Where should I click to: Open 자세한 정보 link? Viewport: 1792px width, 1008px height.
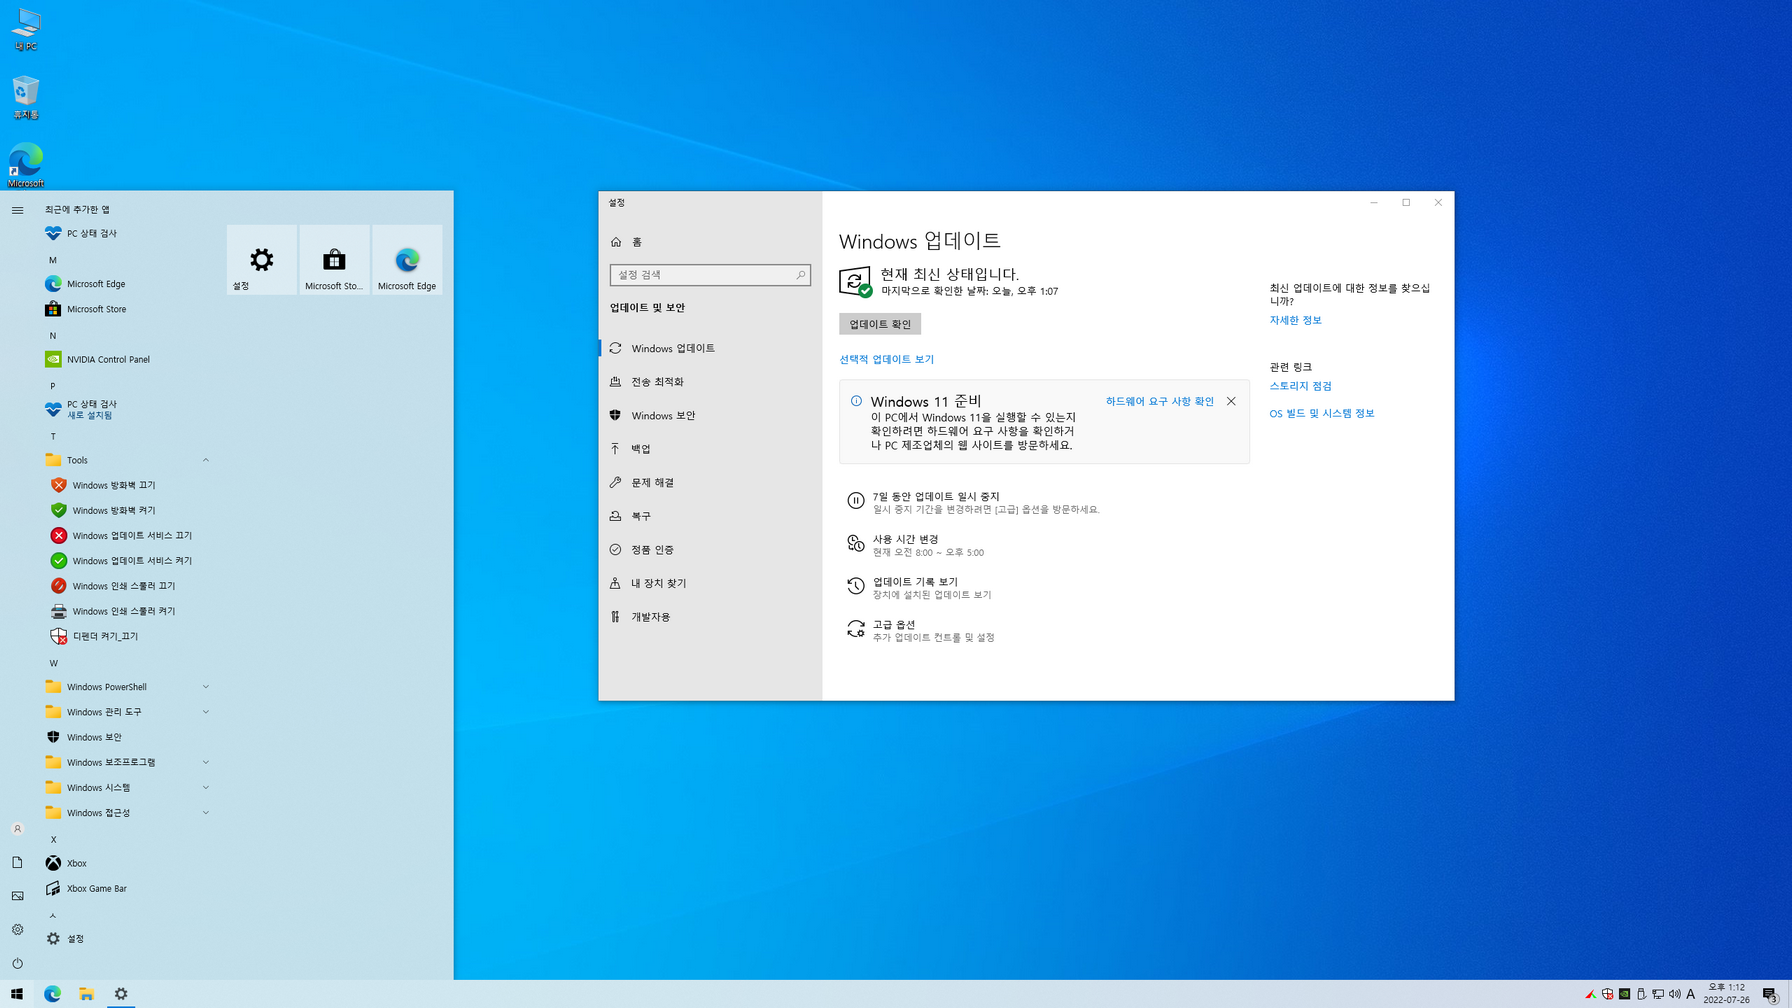click(x=1295, y=320)
